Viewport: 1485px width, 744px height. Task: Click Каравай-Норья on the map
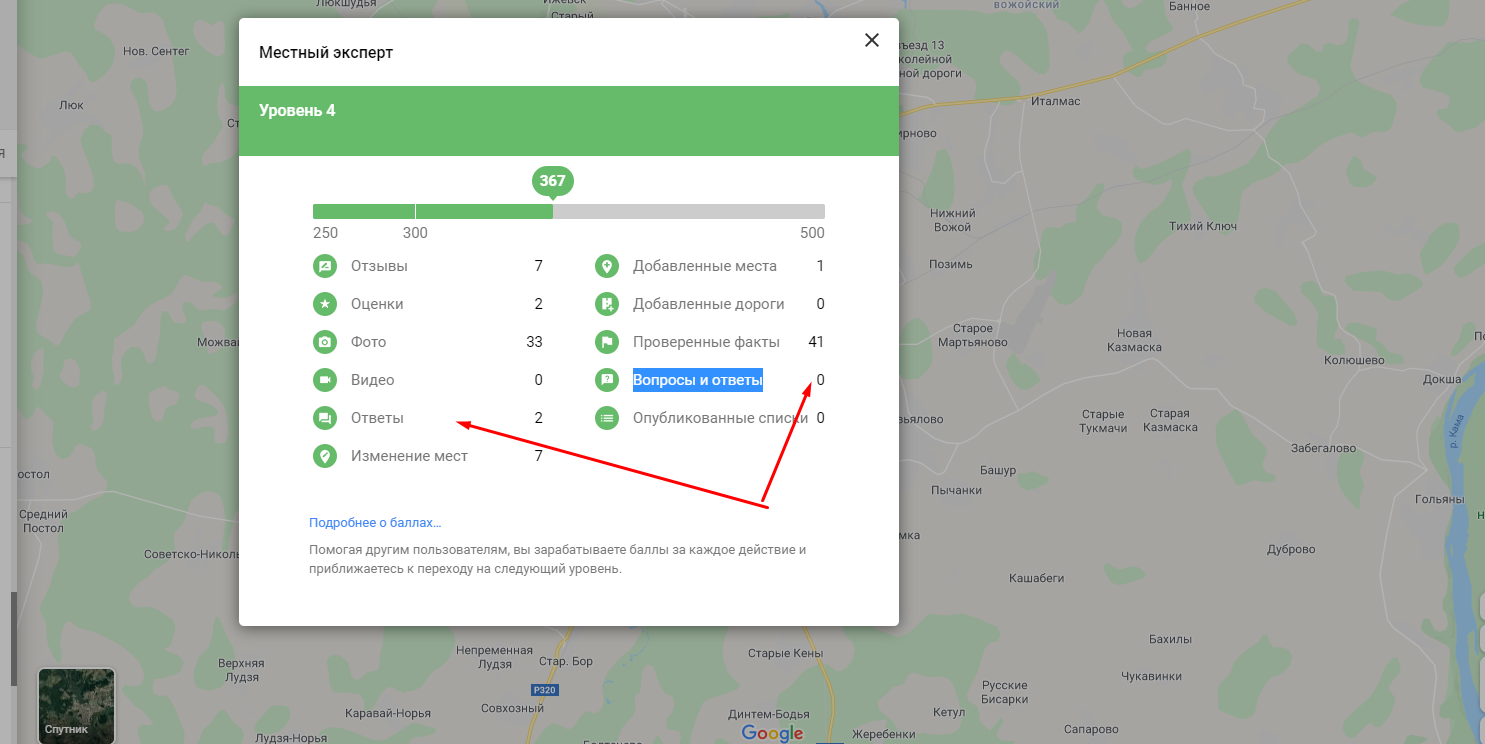[x=387, y=713]
